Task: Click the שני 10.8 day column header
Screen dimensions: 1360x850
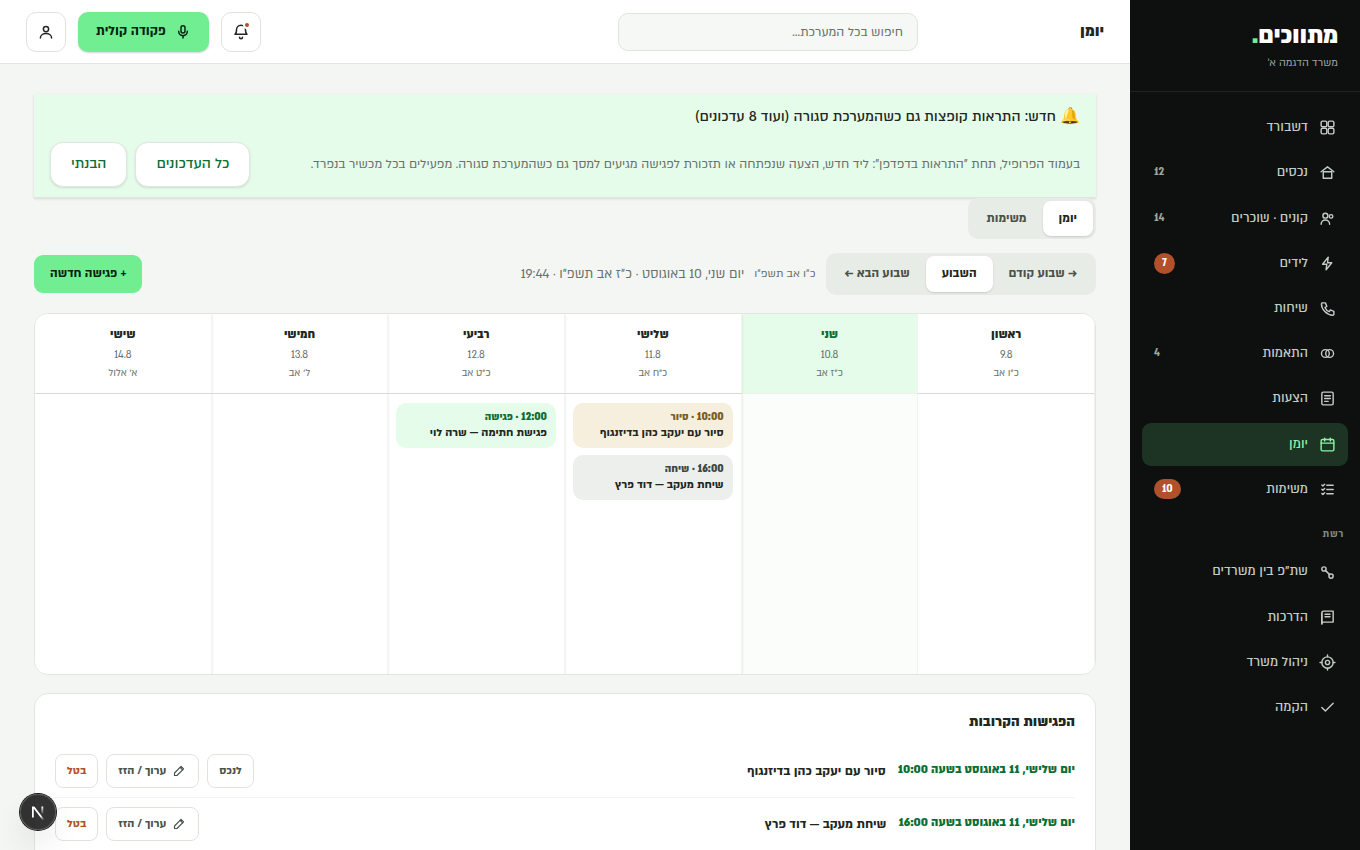Action: pyautogui.click(x=830, y=354)
